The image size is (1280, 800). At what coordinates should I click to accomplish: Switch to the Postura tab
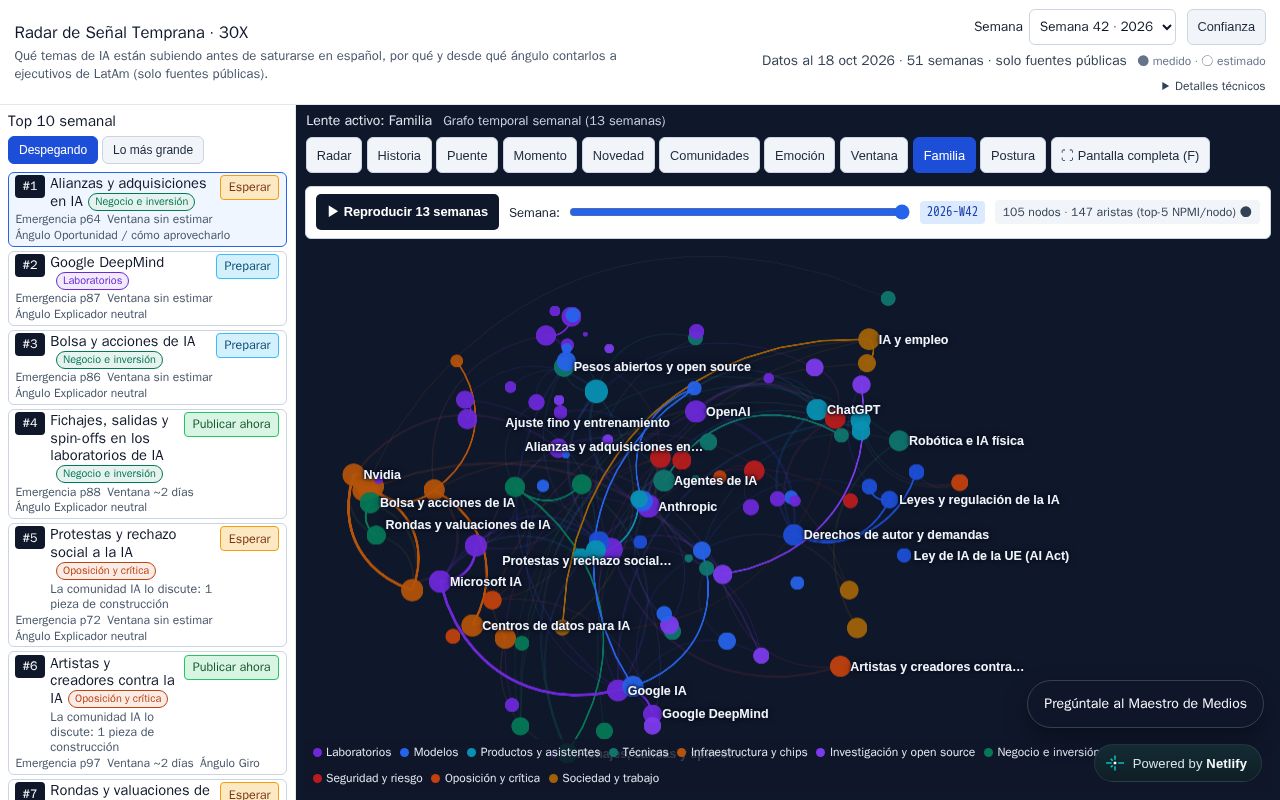[x=1013, y=155]
